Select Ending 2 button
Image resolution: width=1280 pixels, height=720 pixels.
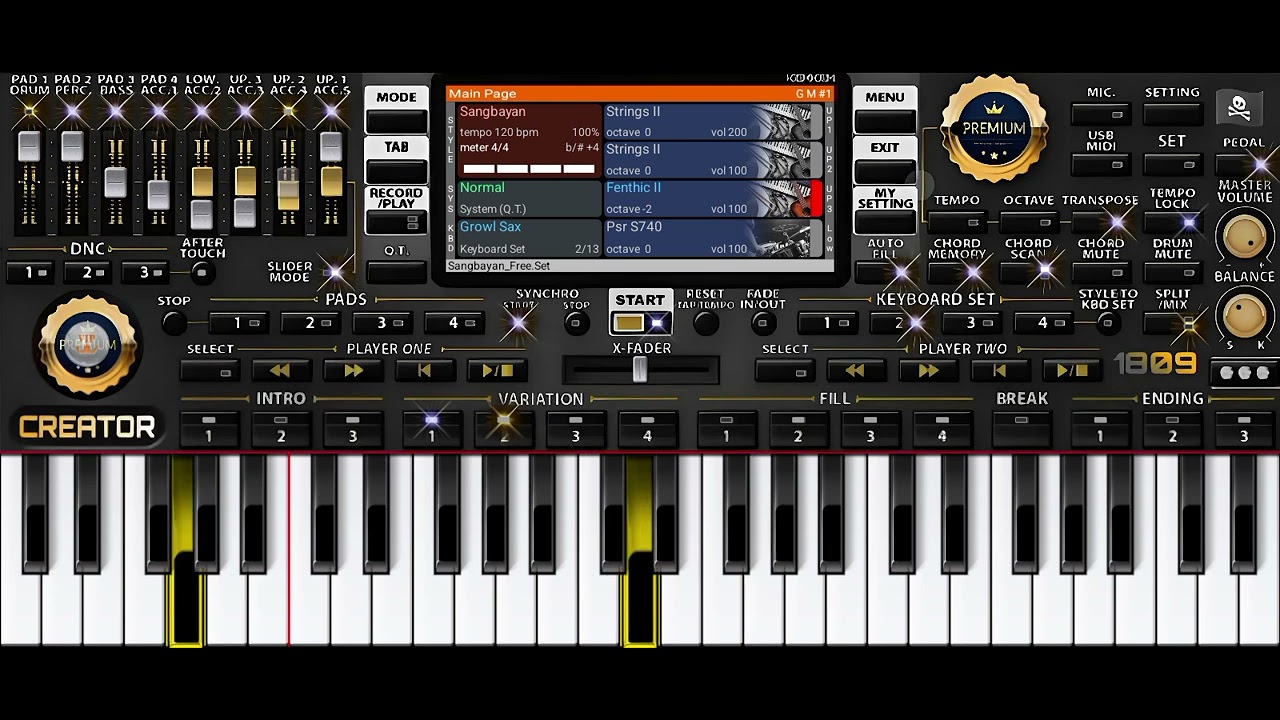tap(1172, 429)
